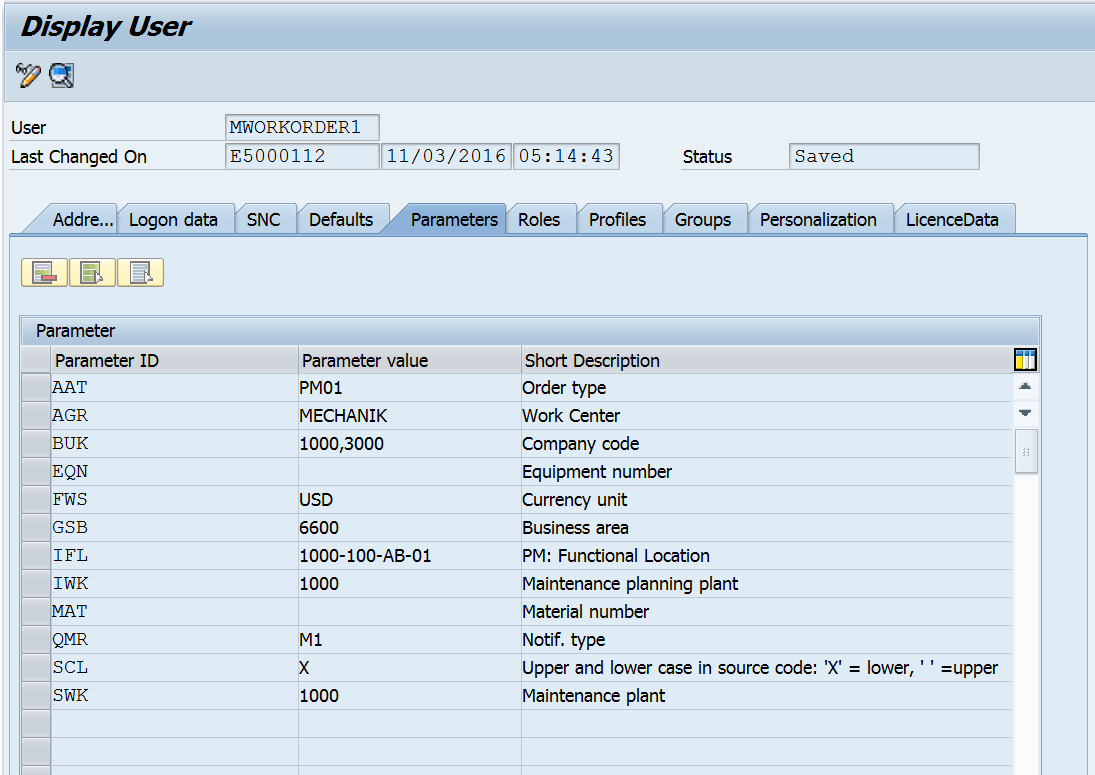The image size is (1095, 775).
Task: Click the magnifier icon in the toolbar
Action: pyautogui.click(x=62, y=75)
